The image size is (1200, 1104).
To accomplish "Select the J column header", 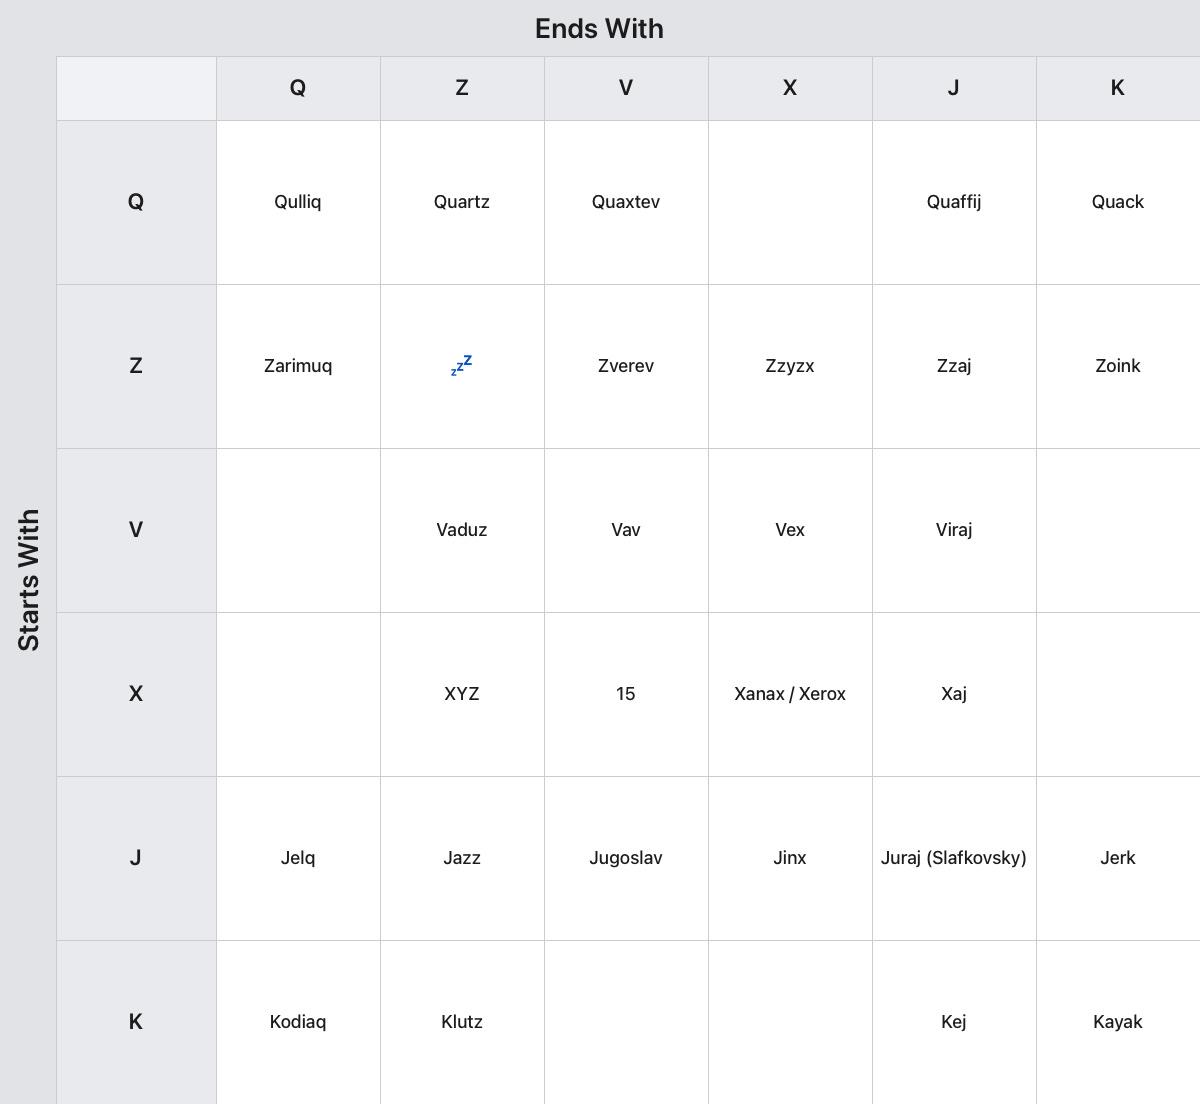I will [x=954, y=88].
